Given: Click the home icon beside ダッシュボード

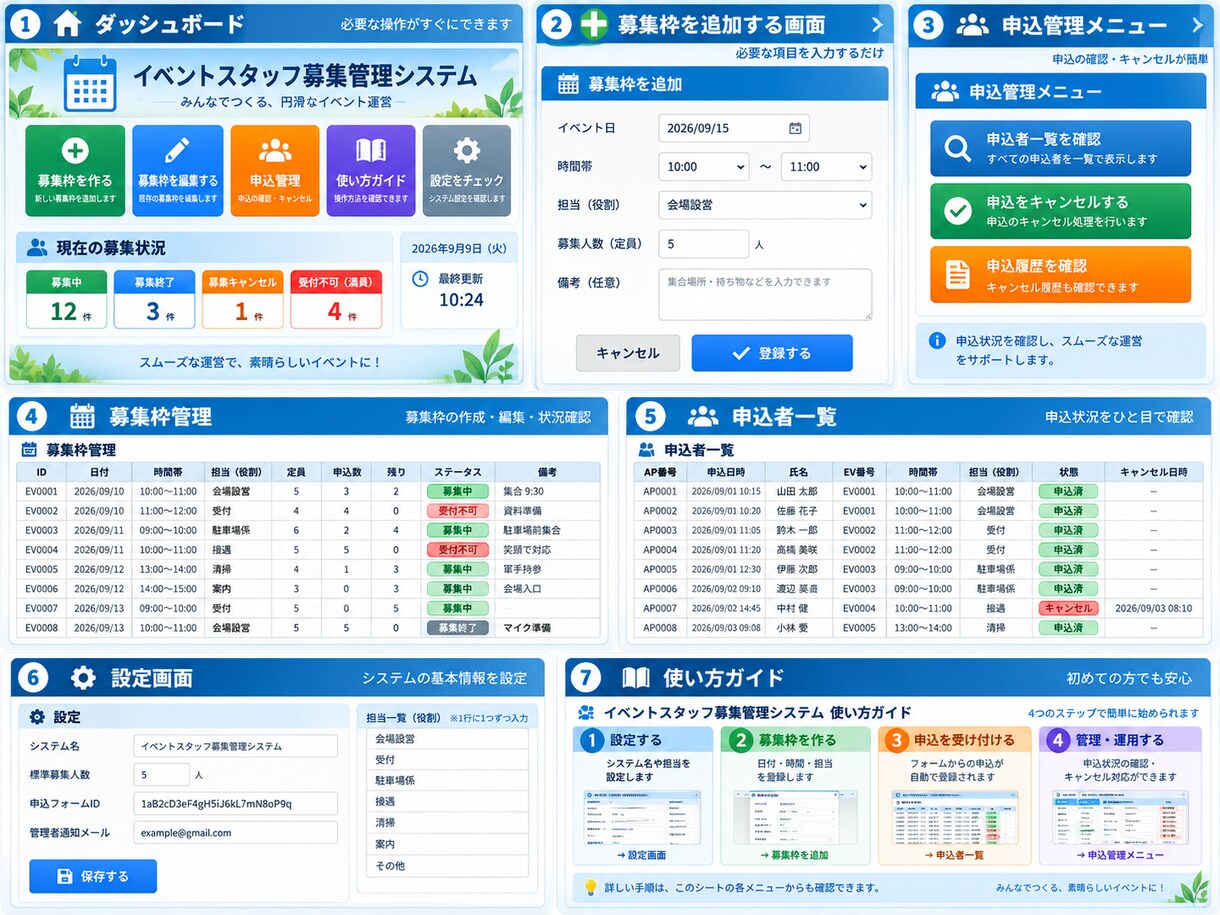Looking at the screenshot, I should tap(67, 24).
